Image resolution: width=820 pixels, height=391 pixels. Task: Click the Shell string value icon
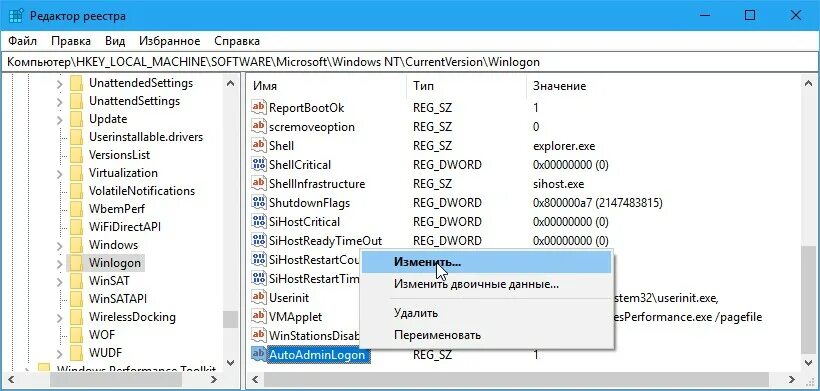click(x=259, y=145)
